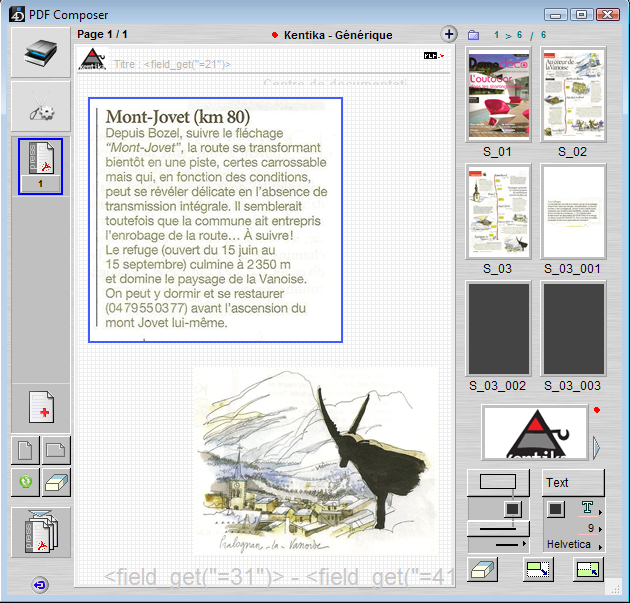
Task: Click the header Kentika logo on the page
Action: click(x=92, y=59)
